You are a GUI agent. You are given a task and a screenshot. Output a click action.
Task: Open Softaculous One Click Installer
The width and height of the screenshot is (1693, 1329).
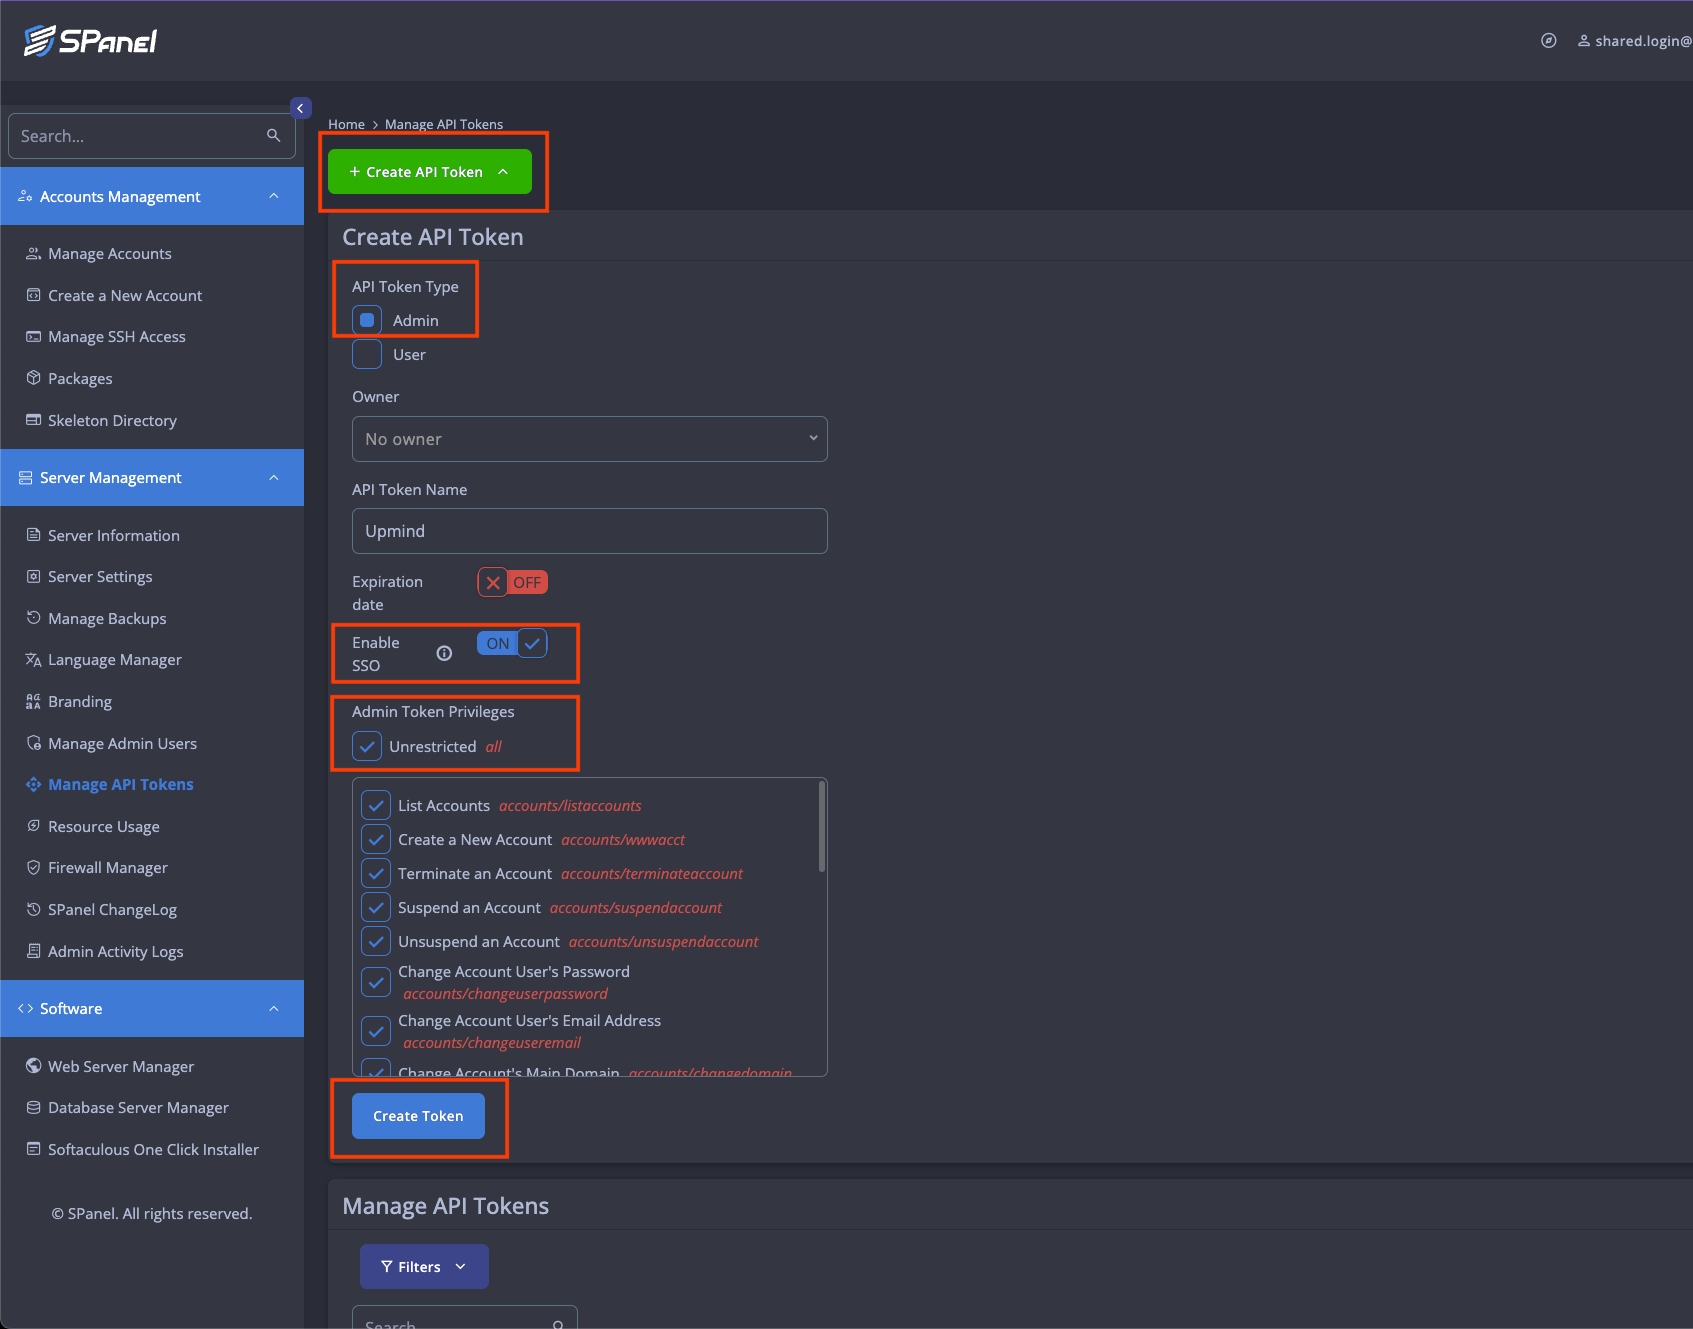[153, 1150]
